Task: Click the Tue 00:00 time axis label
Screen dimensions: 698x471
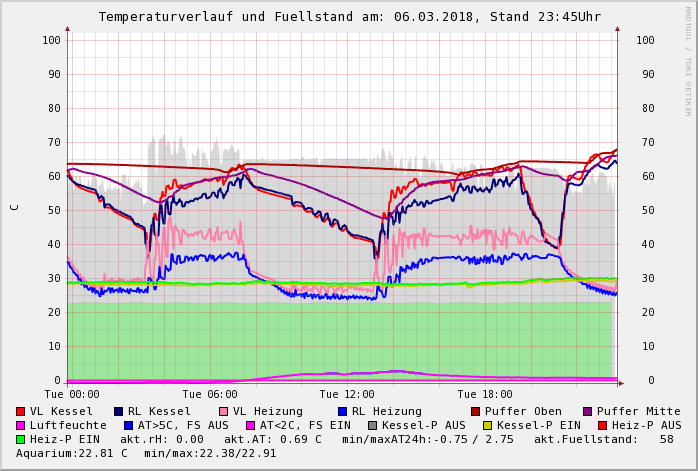Action: [71, 394]
